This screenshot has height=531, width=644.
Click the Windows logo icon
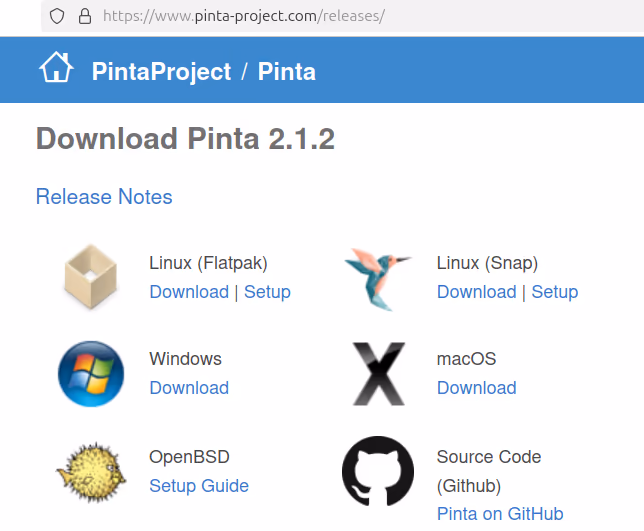click(91, 374)
